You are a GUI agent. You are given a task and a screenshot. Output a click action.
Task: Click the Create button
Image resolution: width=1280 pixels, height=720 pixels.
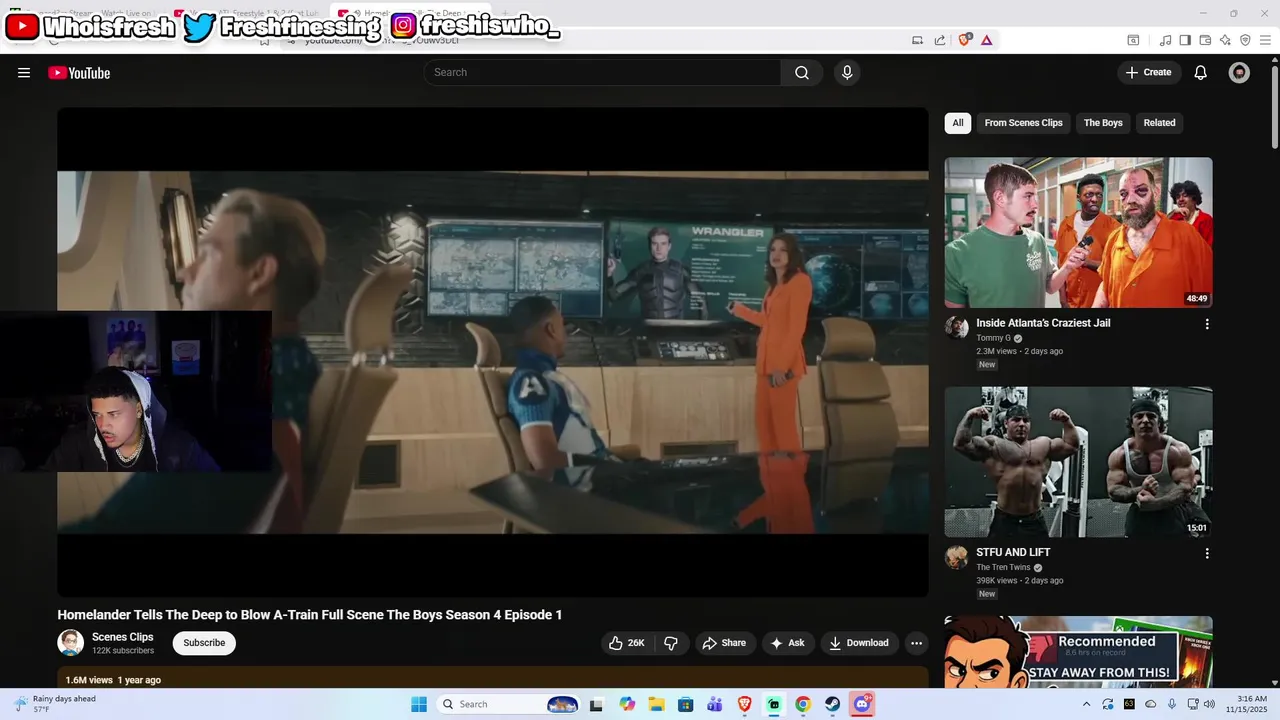pos(1149,72)
